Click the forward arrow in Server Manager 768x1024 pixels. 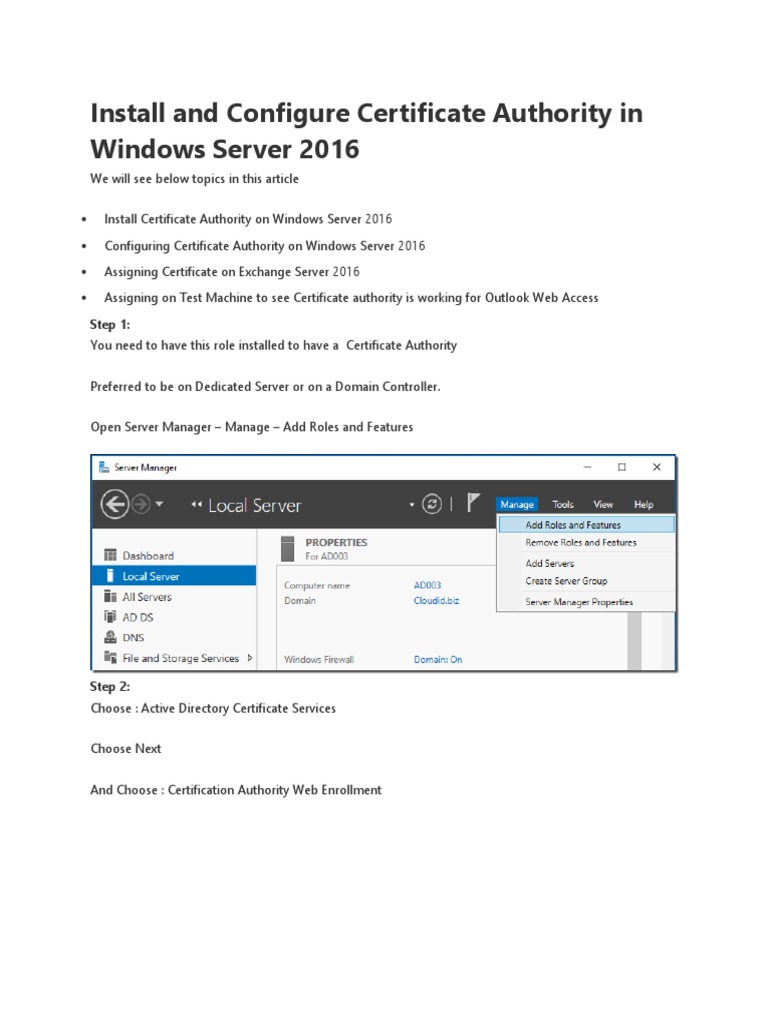pos(141,505)
